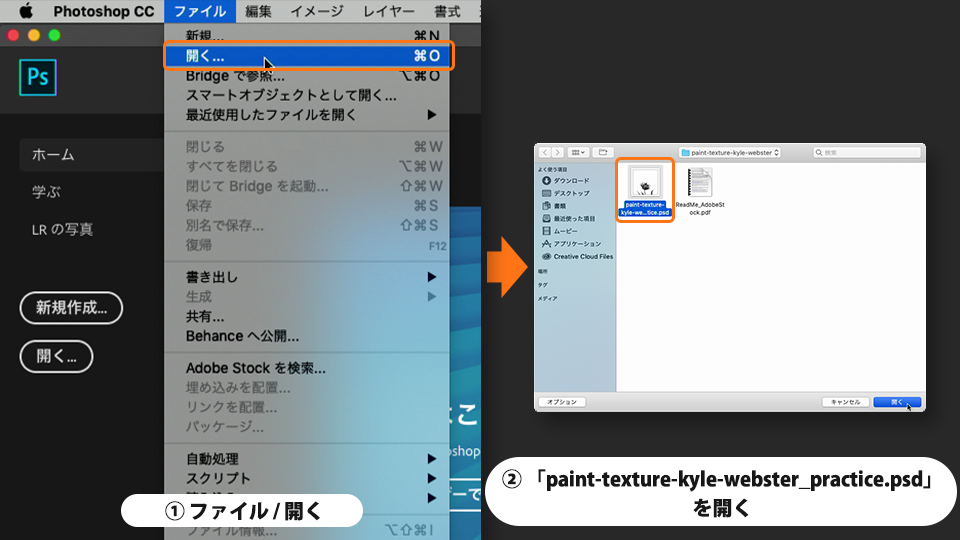Open the view mode dropdown in dialog
This screenshot has height=540, width=960.
coord(578,152)
